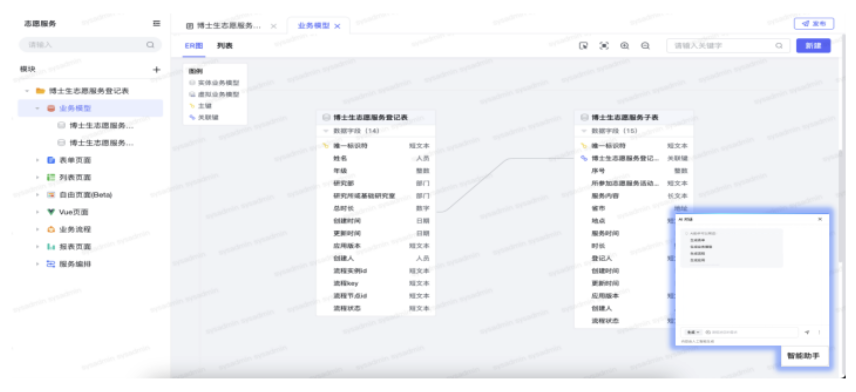Click the 服务编排 blue icon
Viewport: 856px width, 392px height.
(x=51, y=264)
